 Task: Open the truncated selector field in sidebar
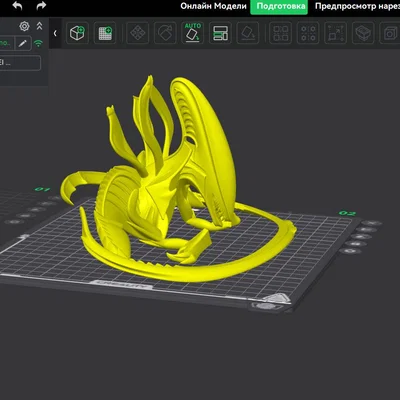[20, 63]
